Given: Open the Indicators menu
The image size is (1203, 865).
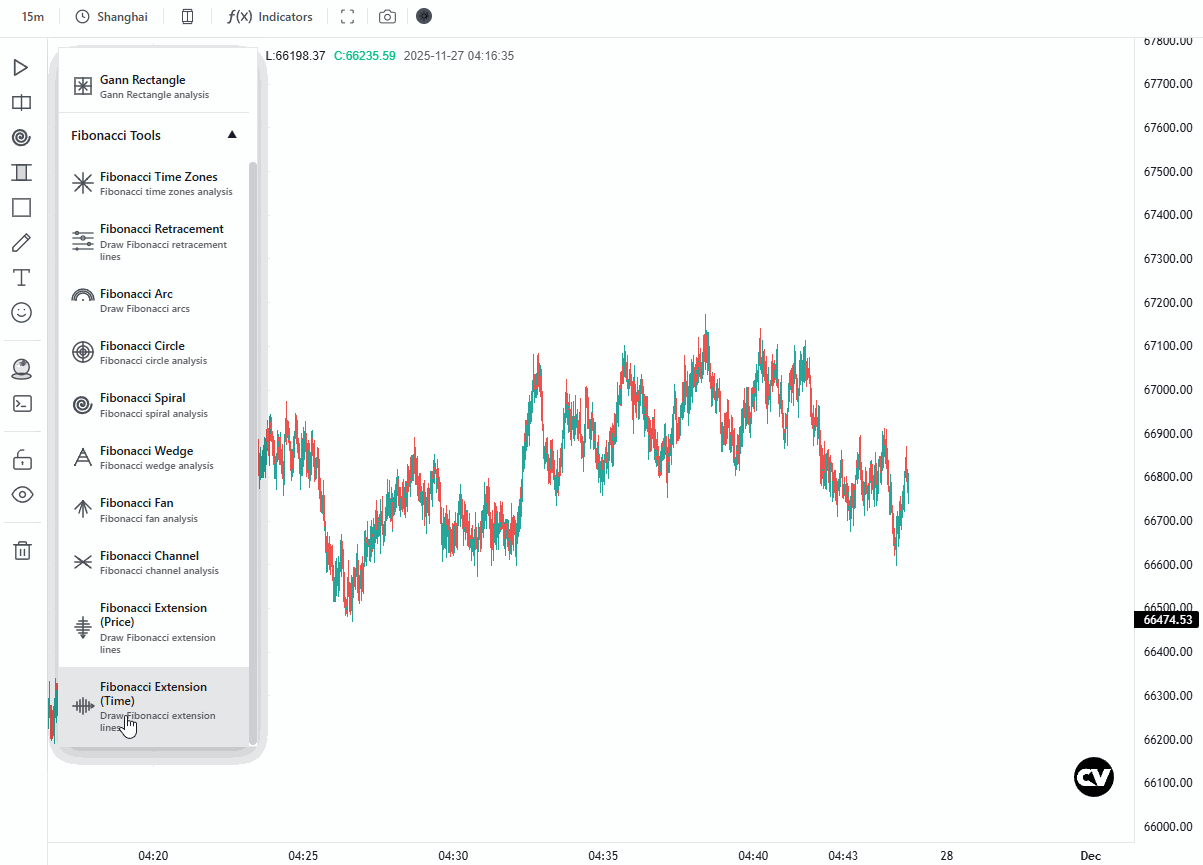Looking at the screenshot, I should [x=270, y=17].
